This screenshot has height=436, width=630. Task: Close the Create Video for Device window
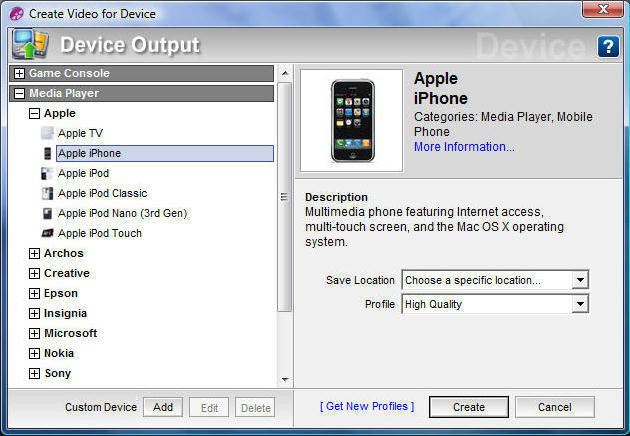point(603,9)
